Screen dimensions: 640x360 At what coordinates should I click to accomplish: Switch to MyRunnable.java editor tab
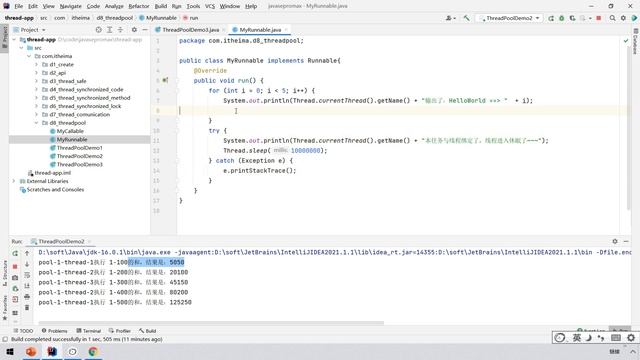[260, 30]
